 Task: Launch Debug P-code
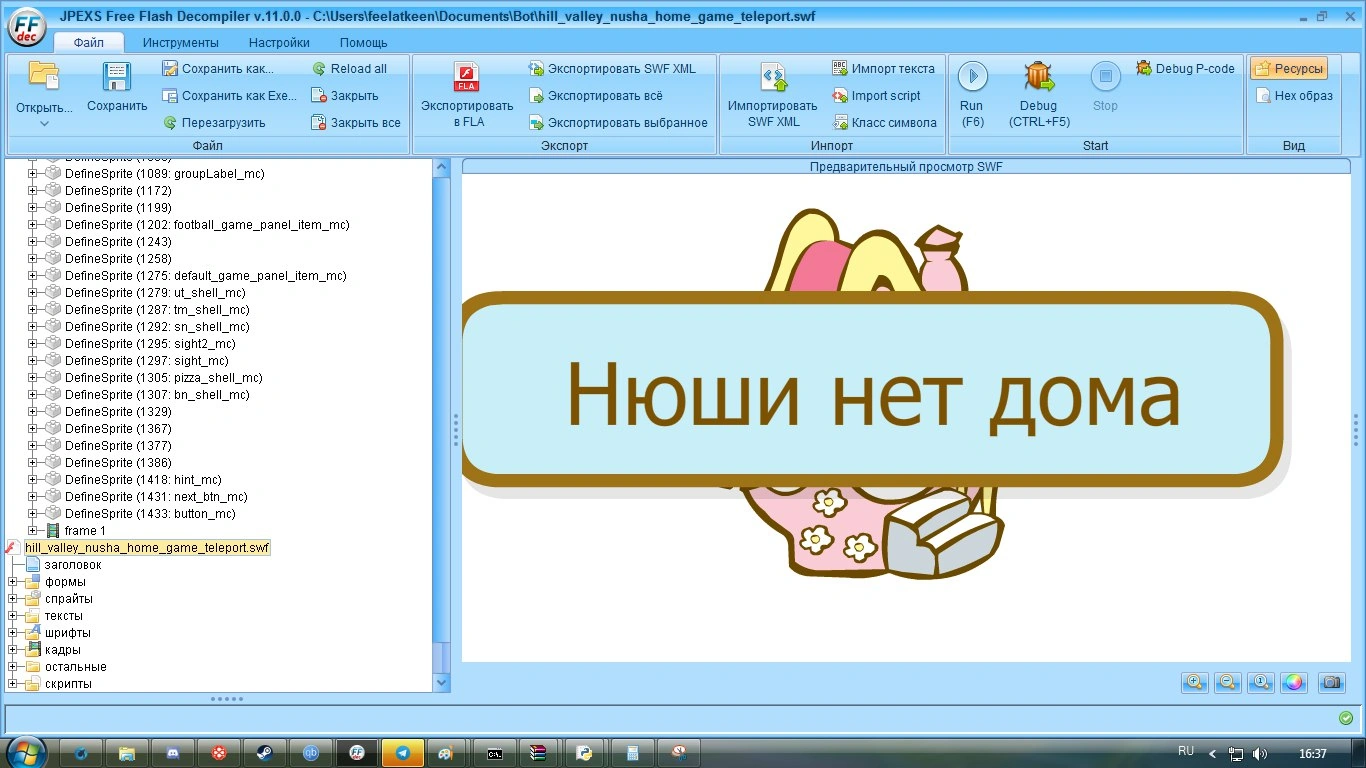coord(1185,69)
